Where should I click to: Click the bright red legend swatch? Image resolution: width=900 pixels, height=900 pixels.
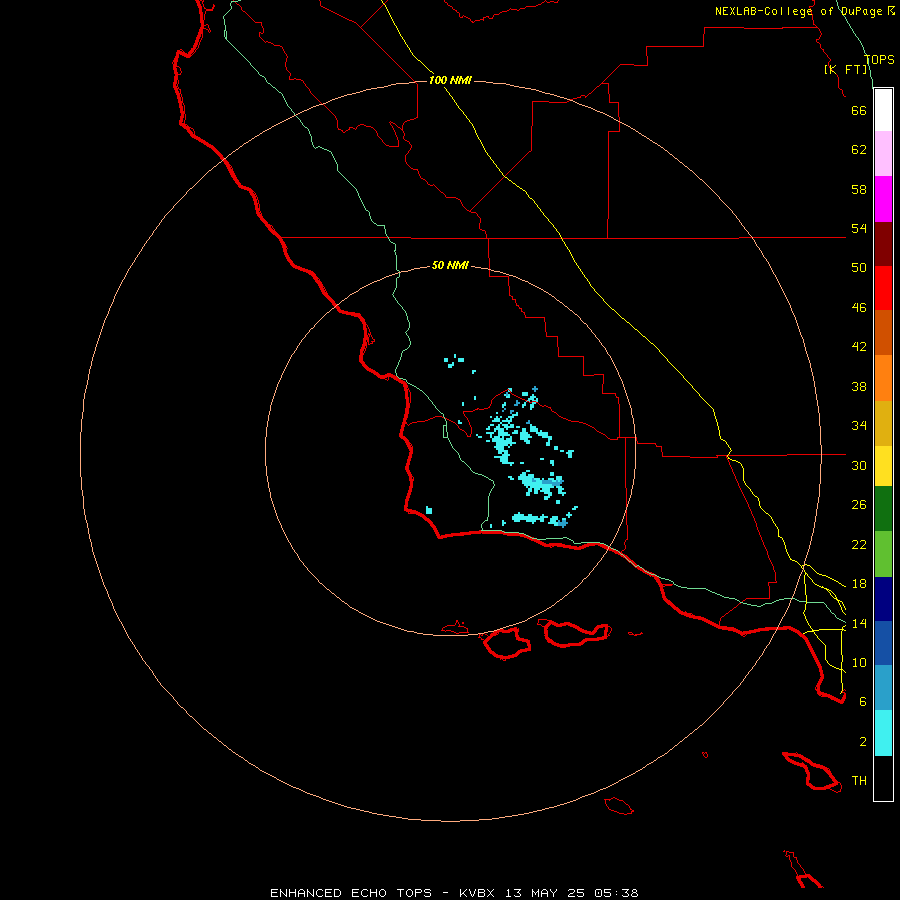pos(883,288)
